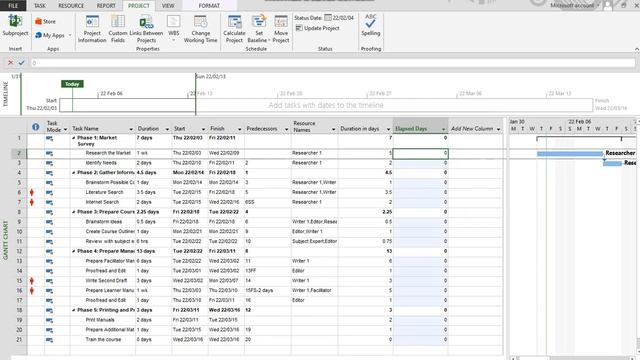Collapse Phase 4: Prepare Manual group
This screenshot has width=640, height=360.
click(74, 251)
